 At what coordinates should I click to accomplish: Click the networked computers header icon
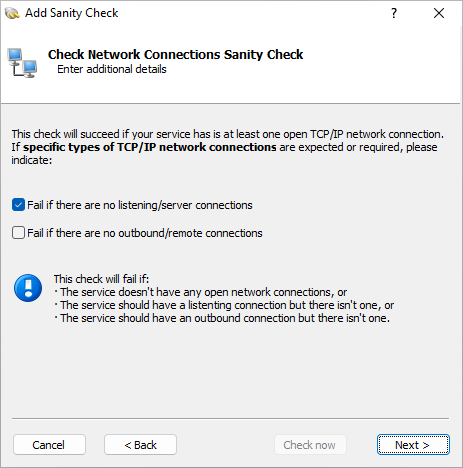click(x=22, y=63)
